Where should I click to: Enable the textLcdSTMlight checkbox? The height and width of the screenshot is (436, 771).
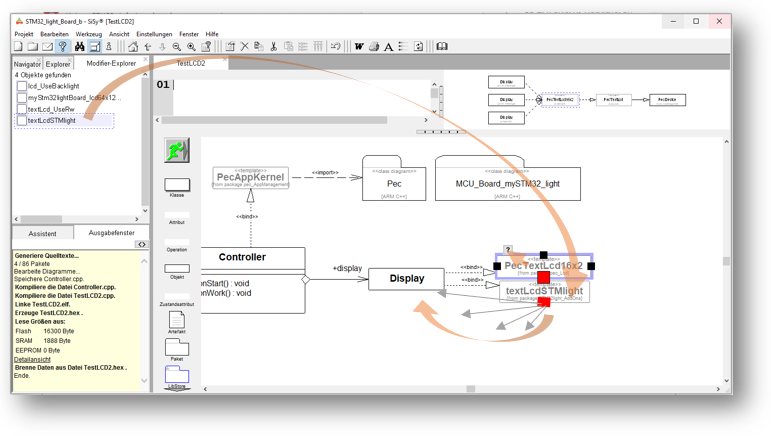21,121
